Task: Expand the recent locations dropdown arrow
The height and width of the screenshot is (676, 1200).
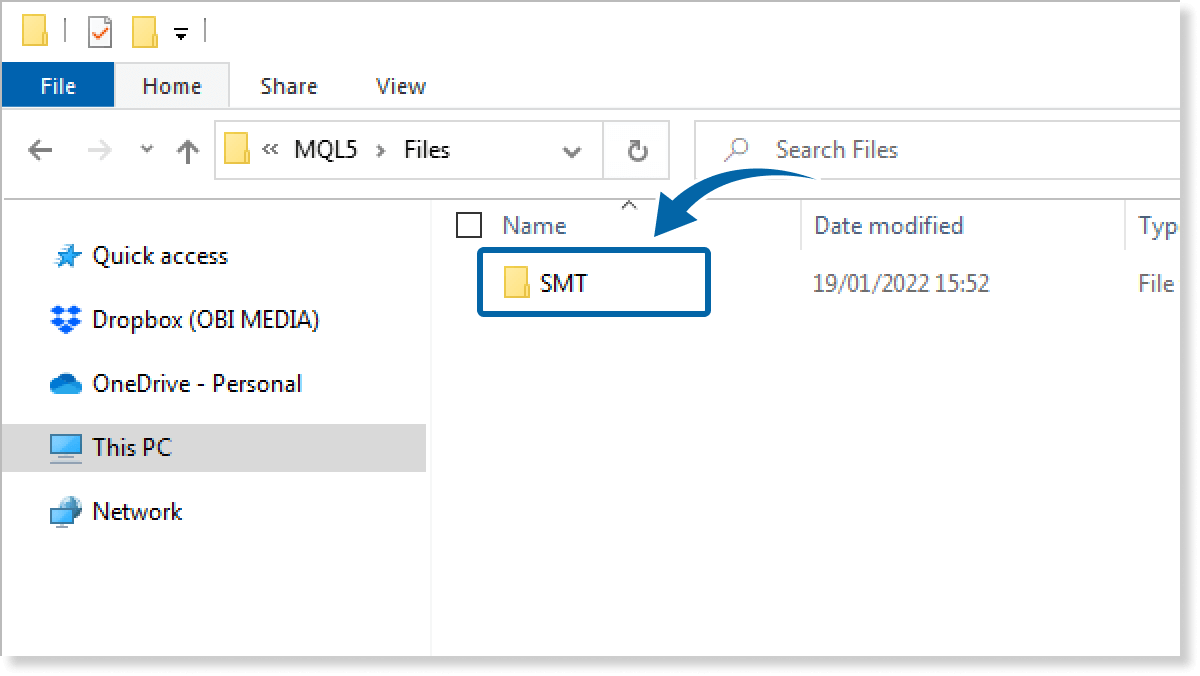Action: pyautogui.click(x=147, y=150)
